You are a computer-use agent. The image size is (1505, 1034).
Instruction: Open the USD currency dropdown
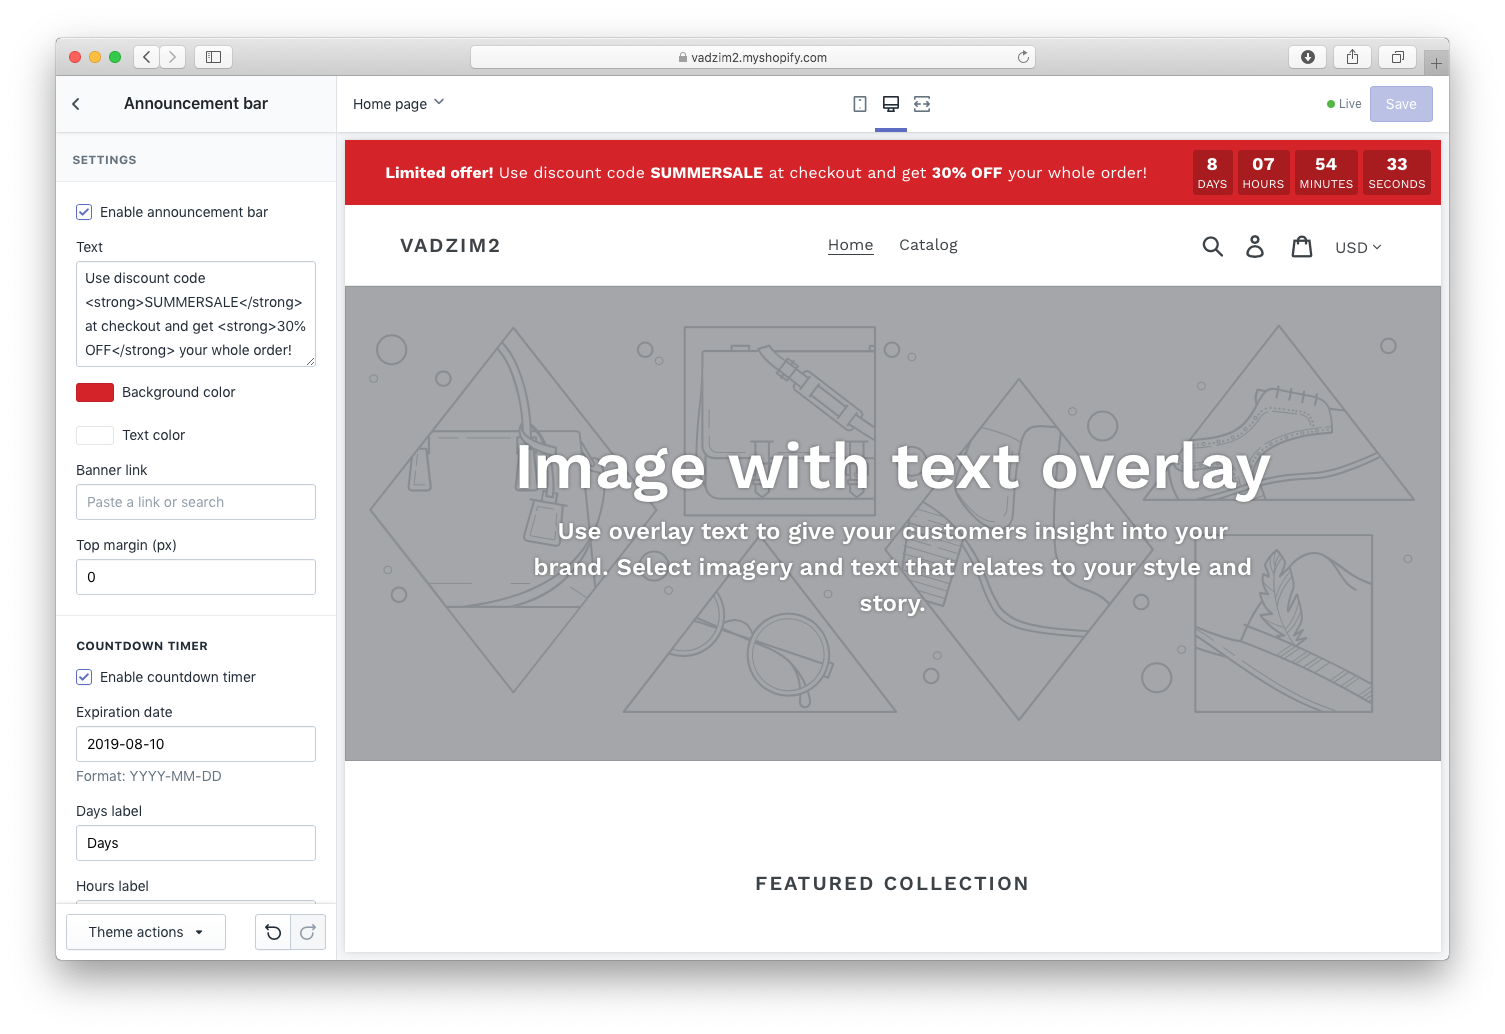(x=1357, y=247)
